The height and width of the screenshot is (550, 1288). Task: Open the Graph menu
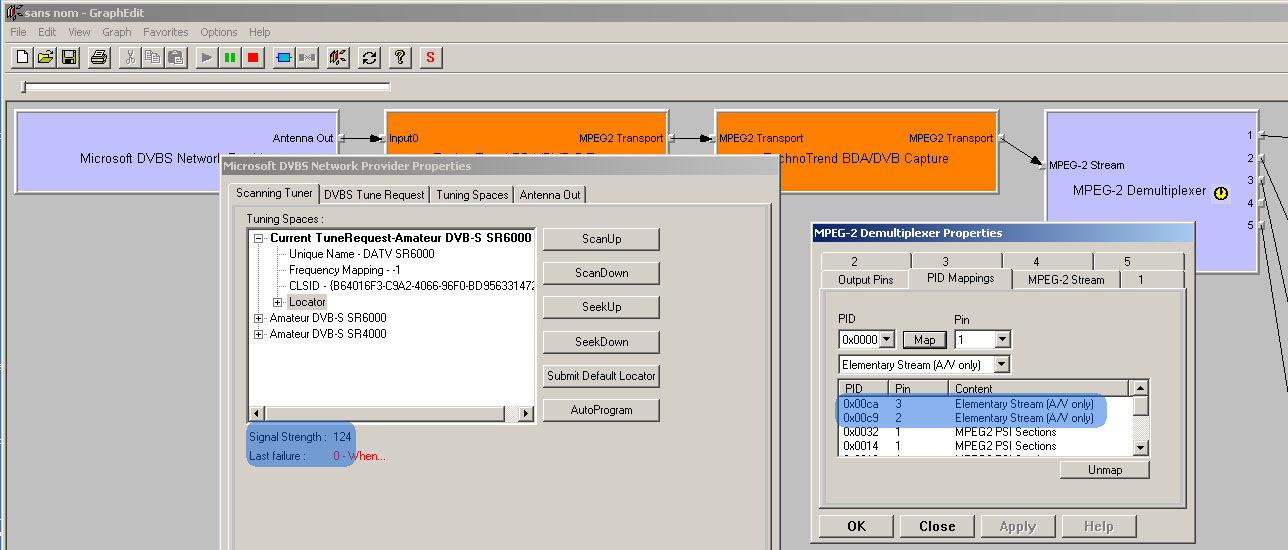(117, 32)
